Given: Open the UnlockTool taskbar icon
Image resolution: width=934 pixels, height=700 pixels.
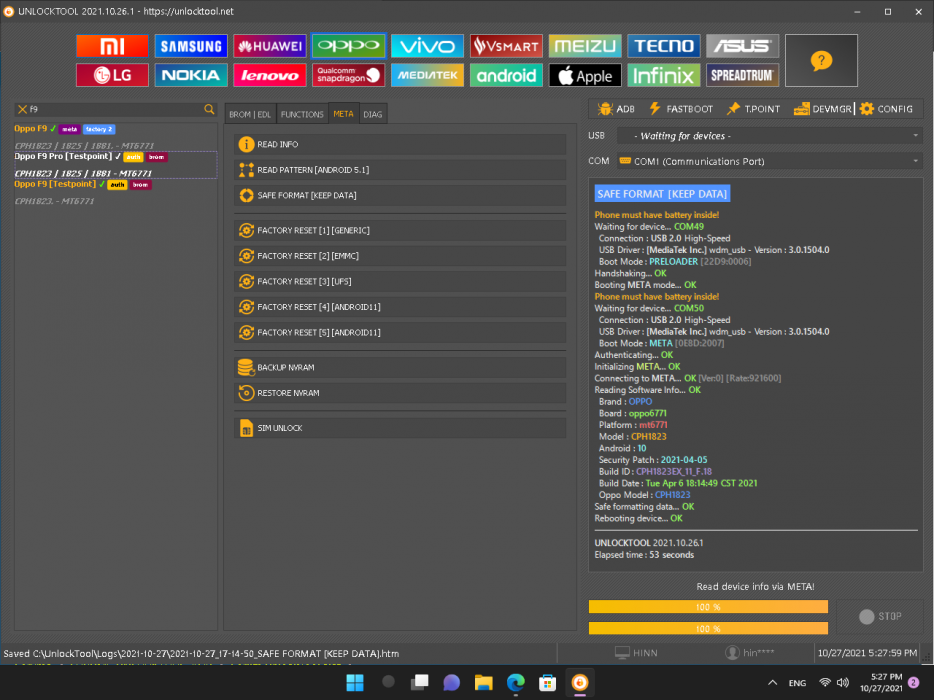Looking at the screenshot, I should pos(580,682).
